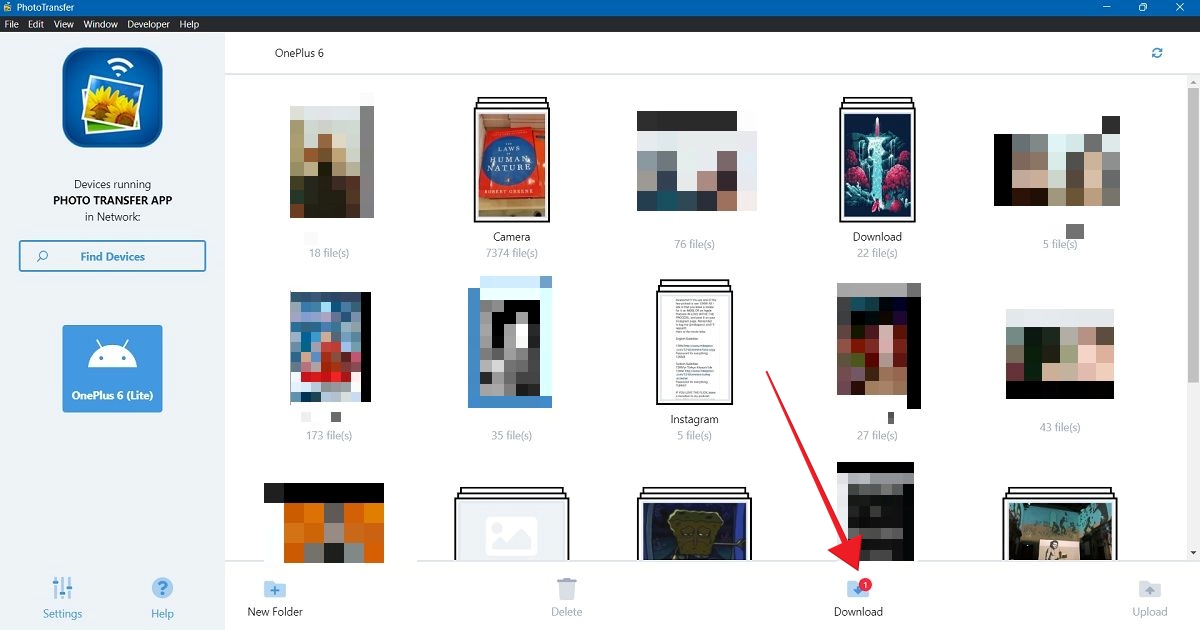Open the File menu
This screenshot has height=630, width=1200.
coord(11,24)
